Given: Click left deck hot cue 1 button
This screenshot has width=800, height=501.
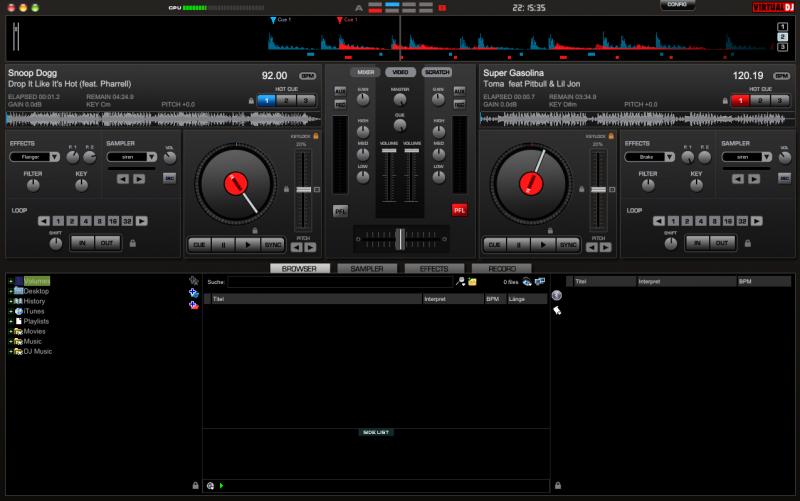Looking at the screenshot, I should tap(266, 101).
